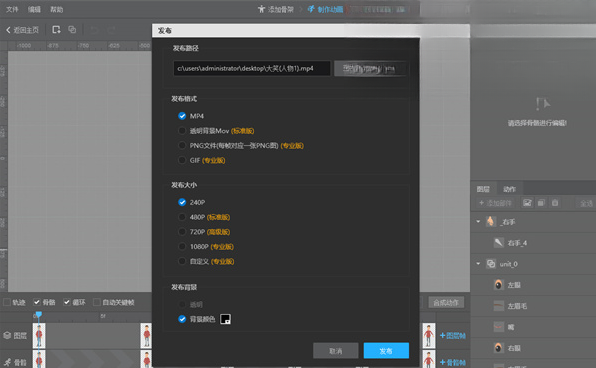The width and height of the screenshot is (596, 368).
Task: Switch to the 动作 panel tab
Action: [x=509, y=189]
